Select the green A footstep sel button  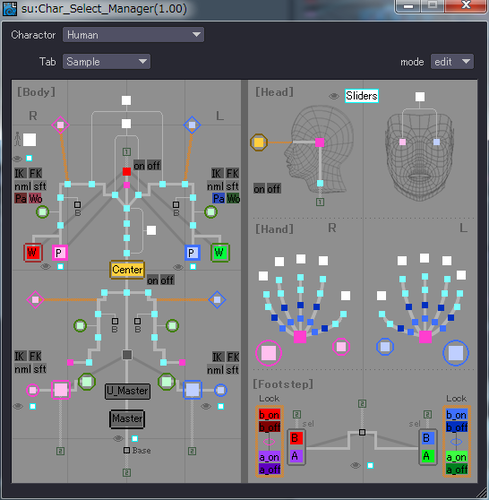(428, 456)
